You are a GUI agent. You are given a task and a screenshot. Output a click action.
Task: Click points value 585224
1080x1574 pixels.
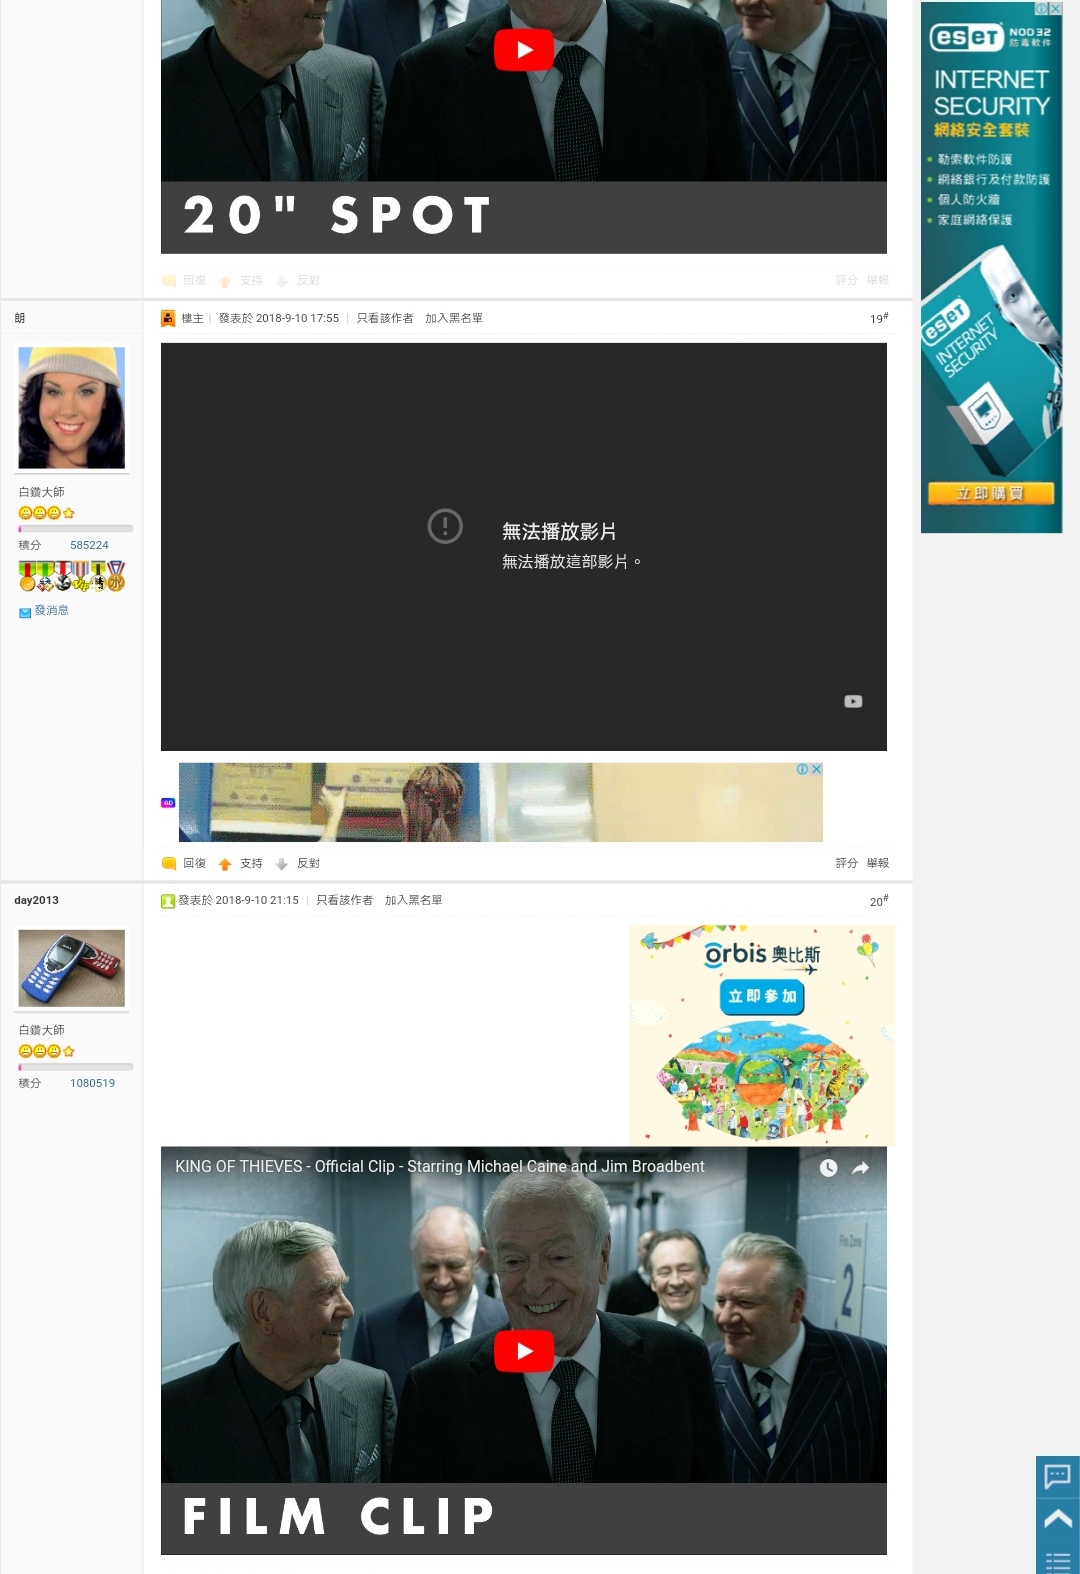tap(89, 545)
